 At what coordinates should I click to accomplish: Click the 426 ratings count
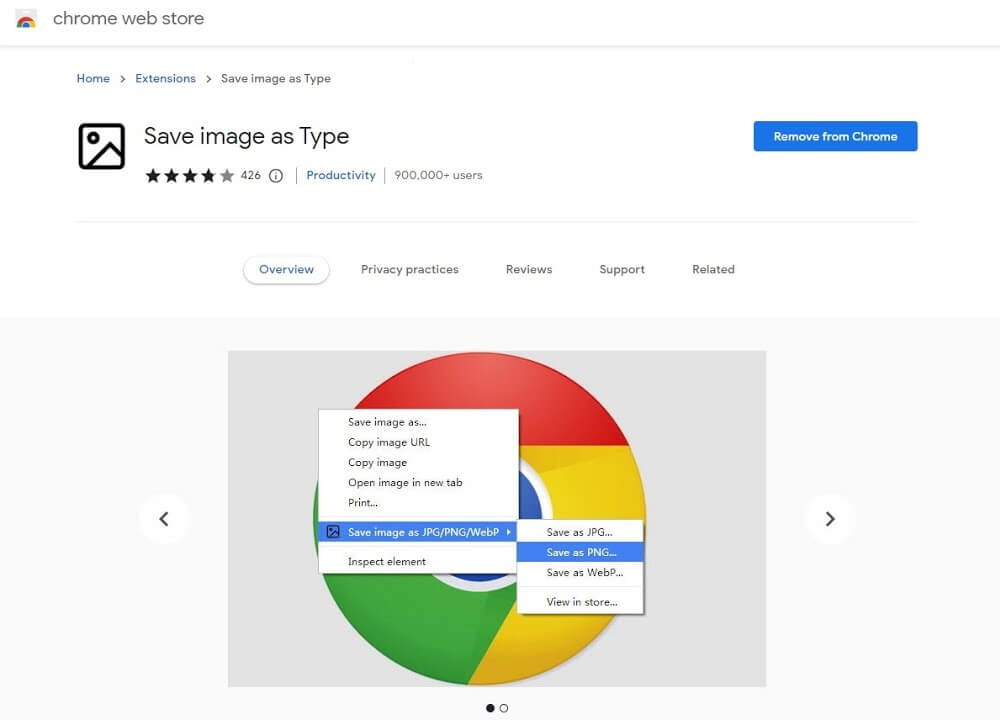pyautogui.click(x=250, y=176)
